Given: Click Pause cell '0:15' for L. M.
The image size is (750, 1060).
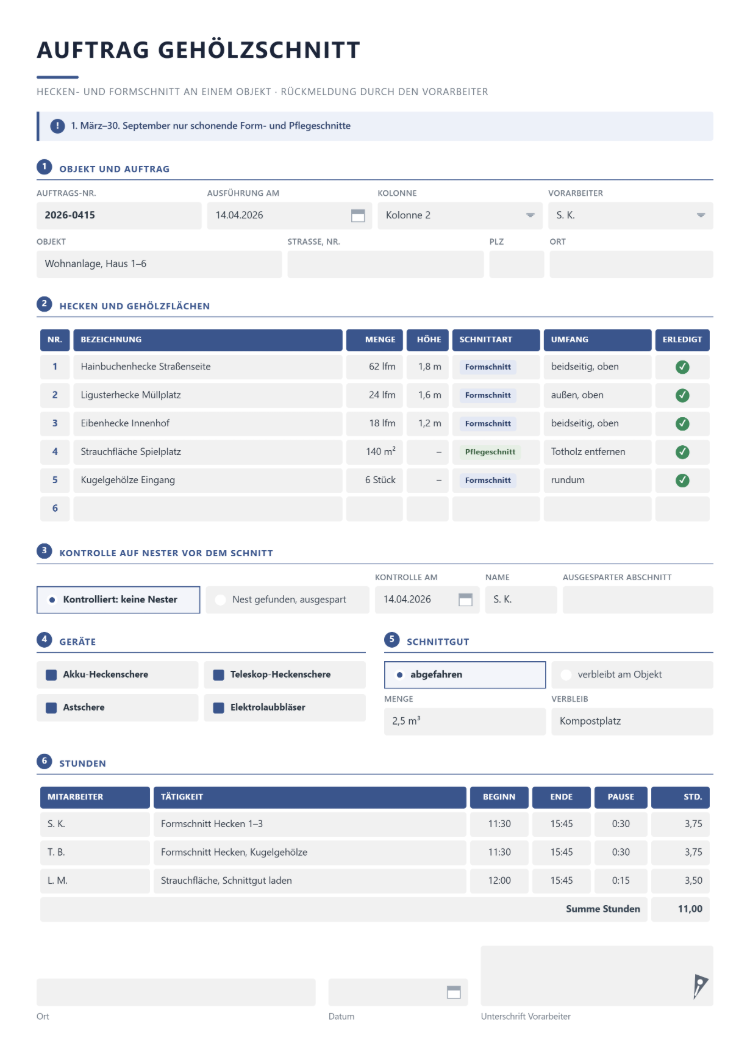Looking at the screenshot, I should [620, 881].
